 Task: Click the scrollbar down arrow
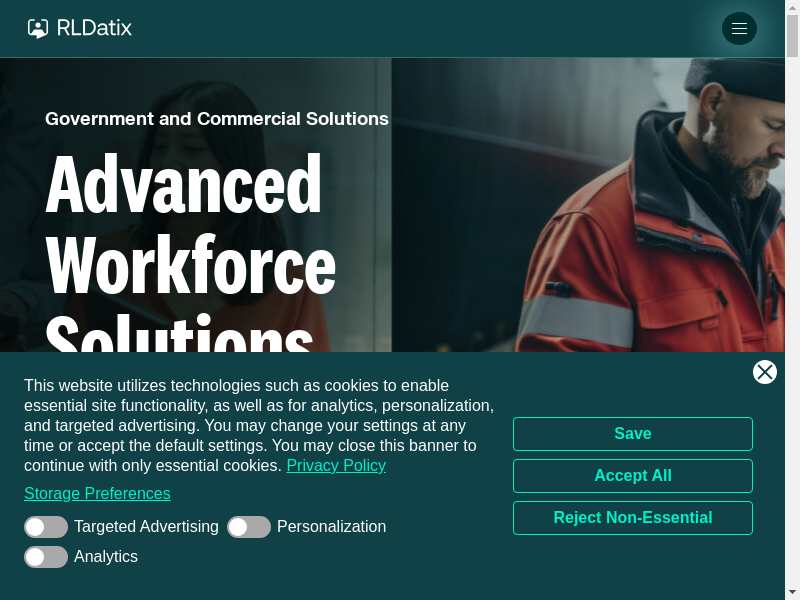click(x=792, y=592)
